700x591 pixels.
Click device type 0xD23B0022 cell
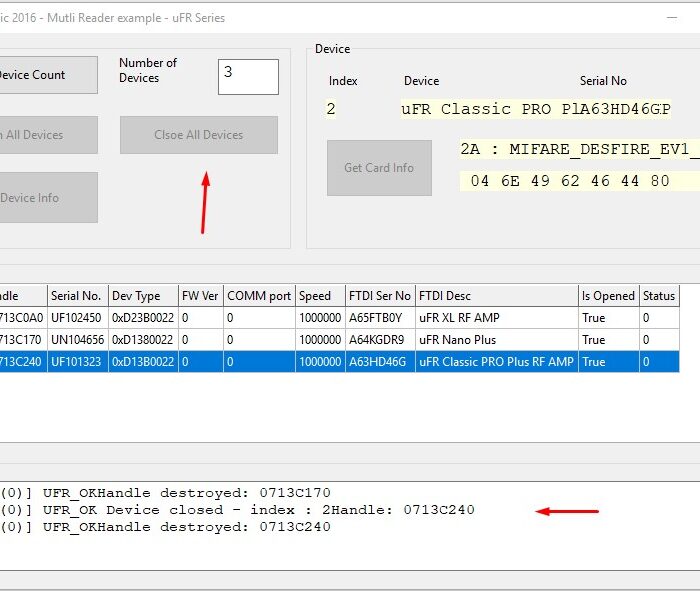click(x=143, y=318)
